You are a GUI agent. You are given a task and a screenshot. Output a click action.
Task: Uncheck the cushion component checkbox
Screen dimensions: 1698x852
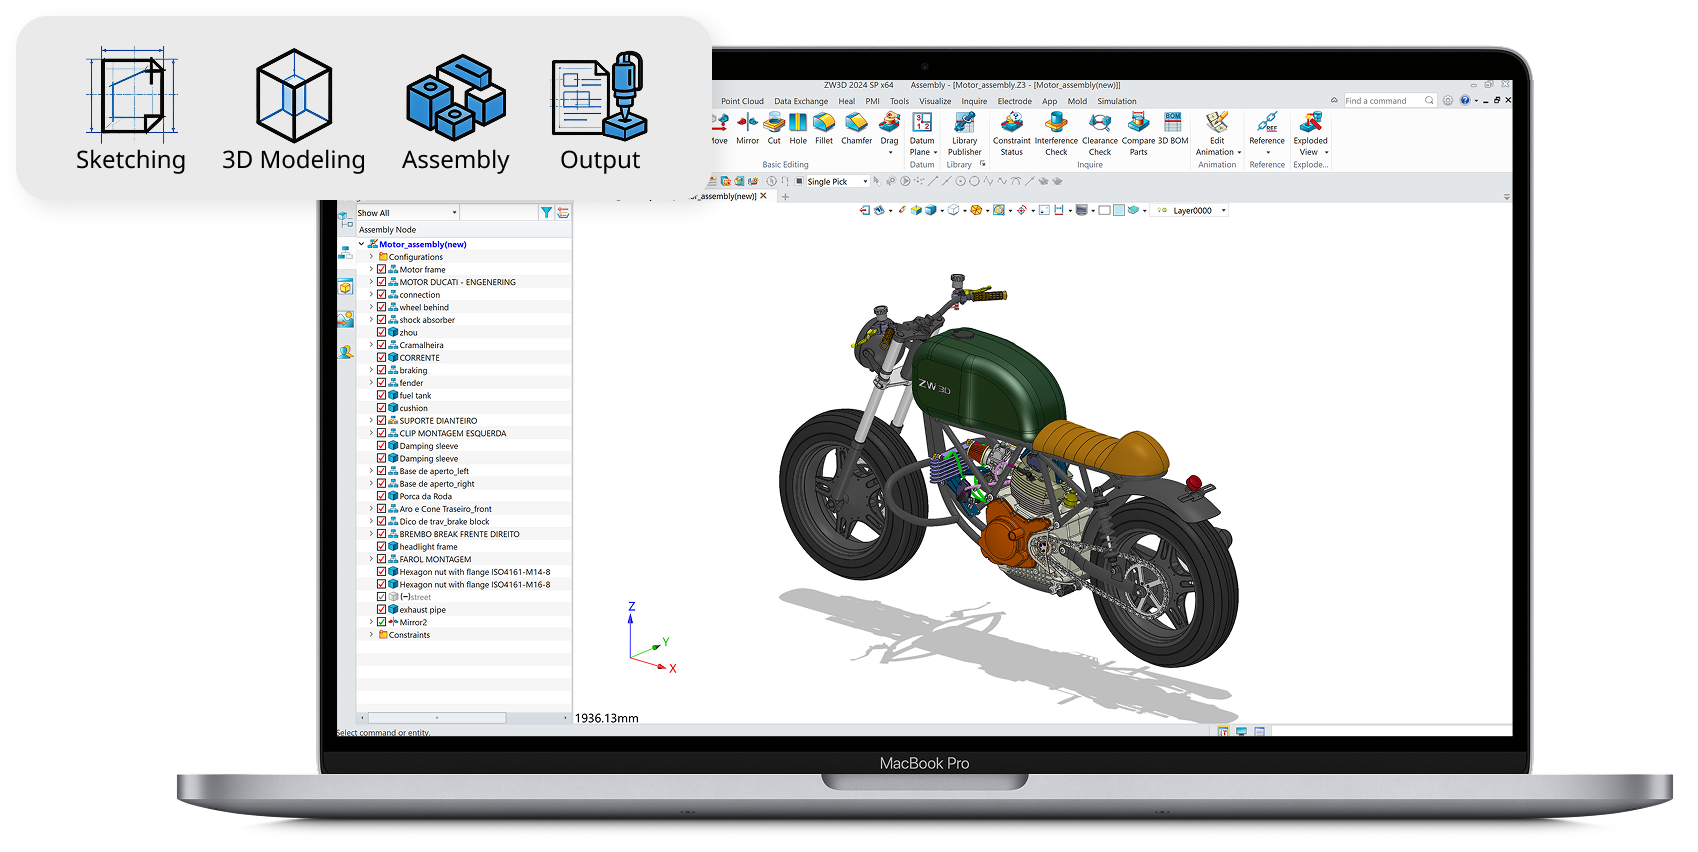tap(381, 408)
